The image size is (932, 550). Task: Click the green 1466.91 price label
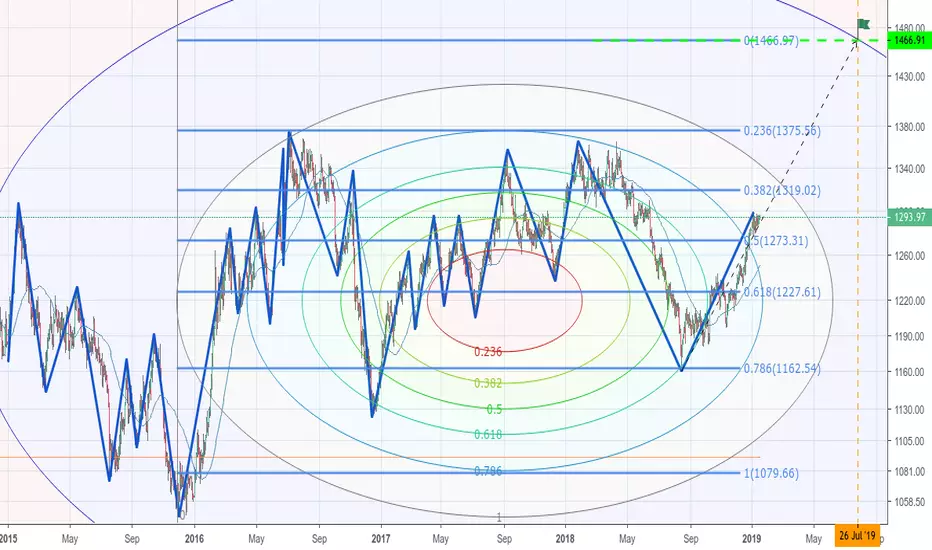click(x=909, y=40)
